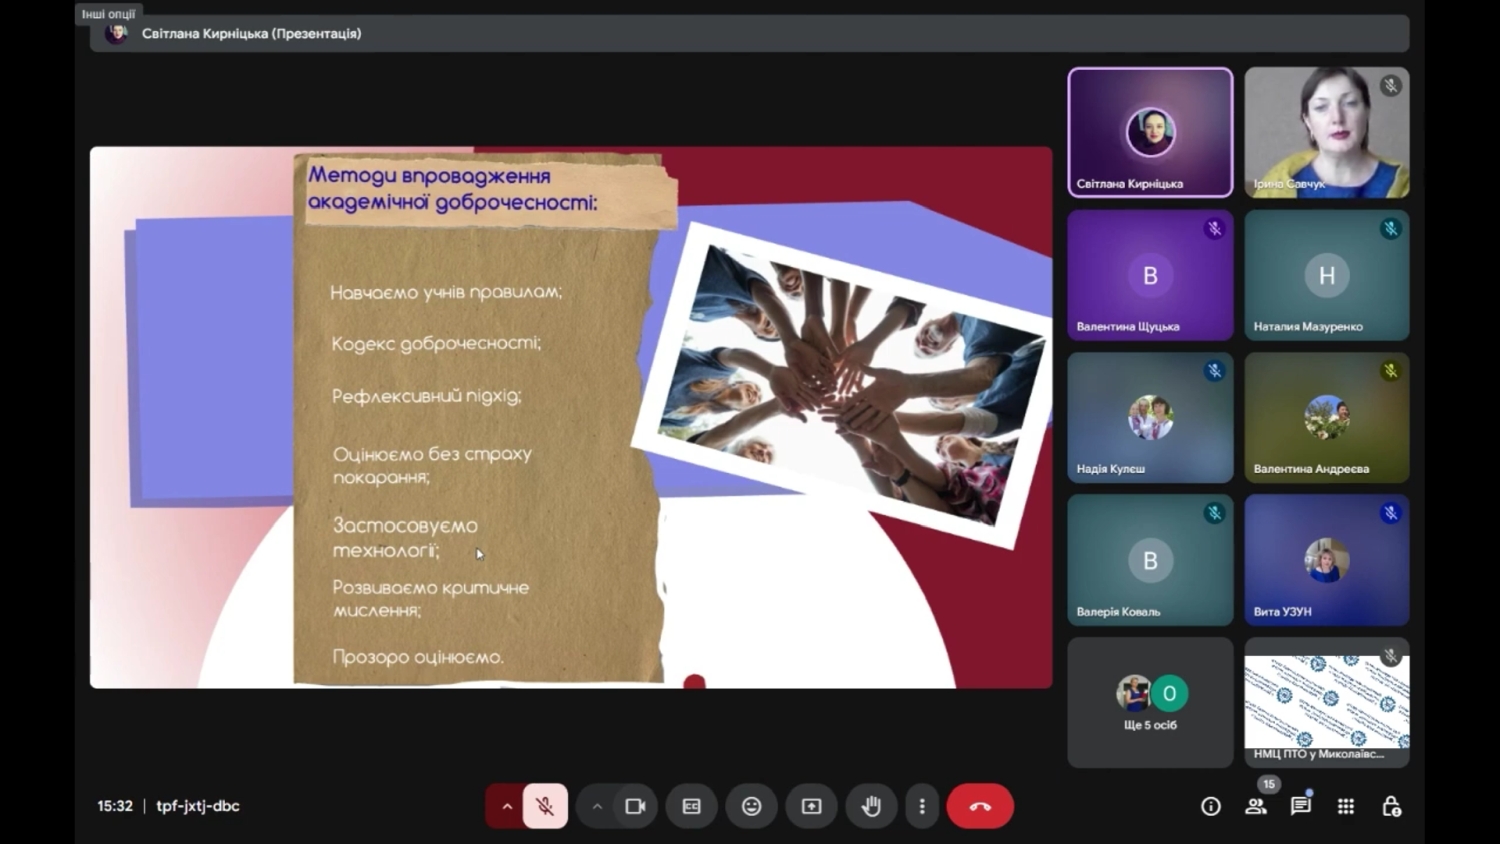
Task: Open the chat panel icon
Action: 1301,806
